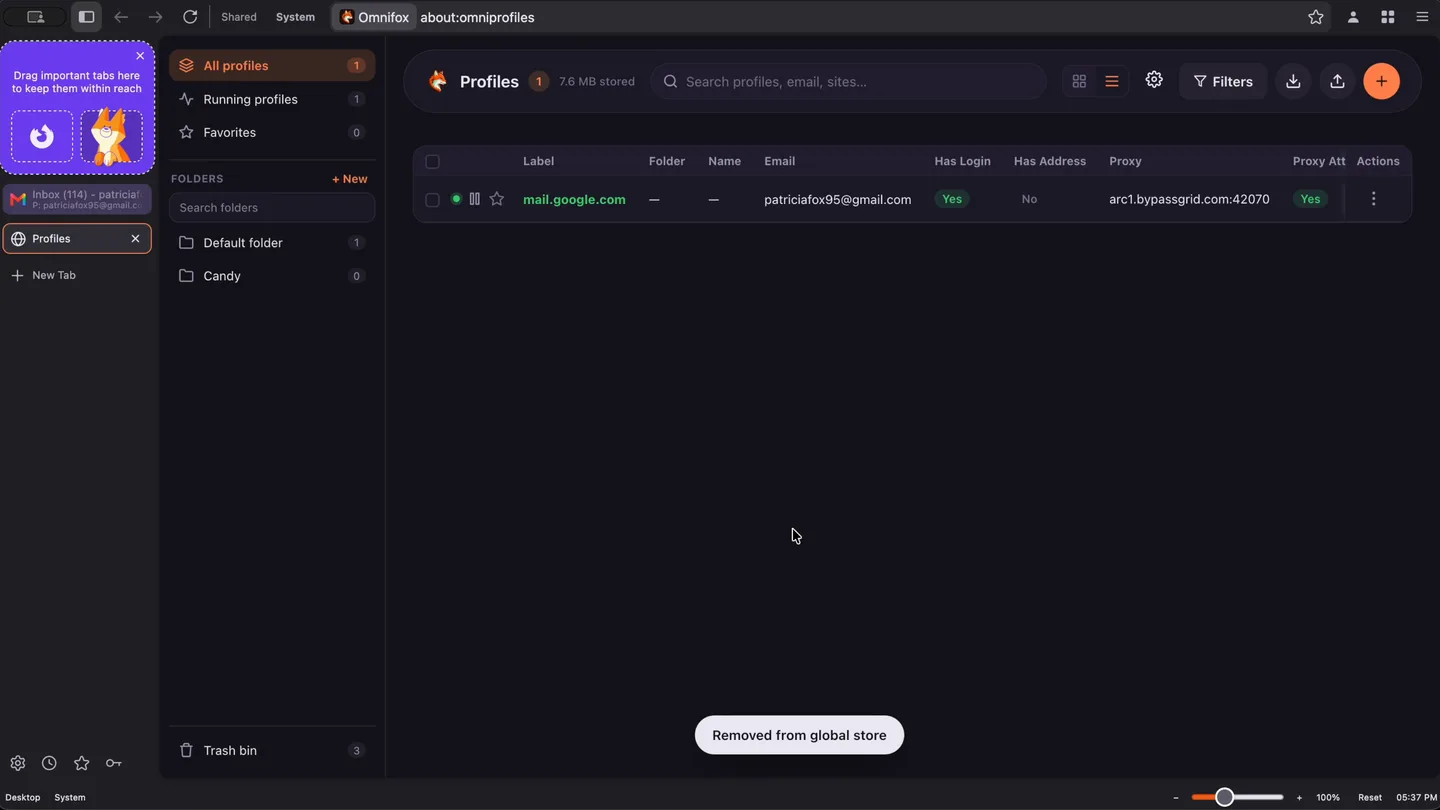Pause the mail.google.com running profile
Viewport: 1440px width, 810px height.
[x=475, y=199]
